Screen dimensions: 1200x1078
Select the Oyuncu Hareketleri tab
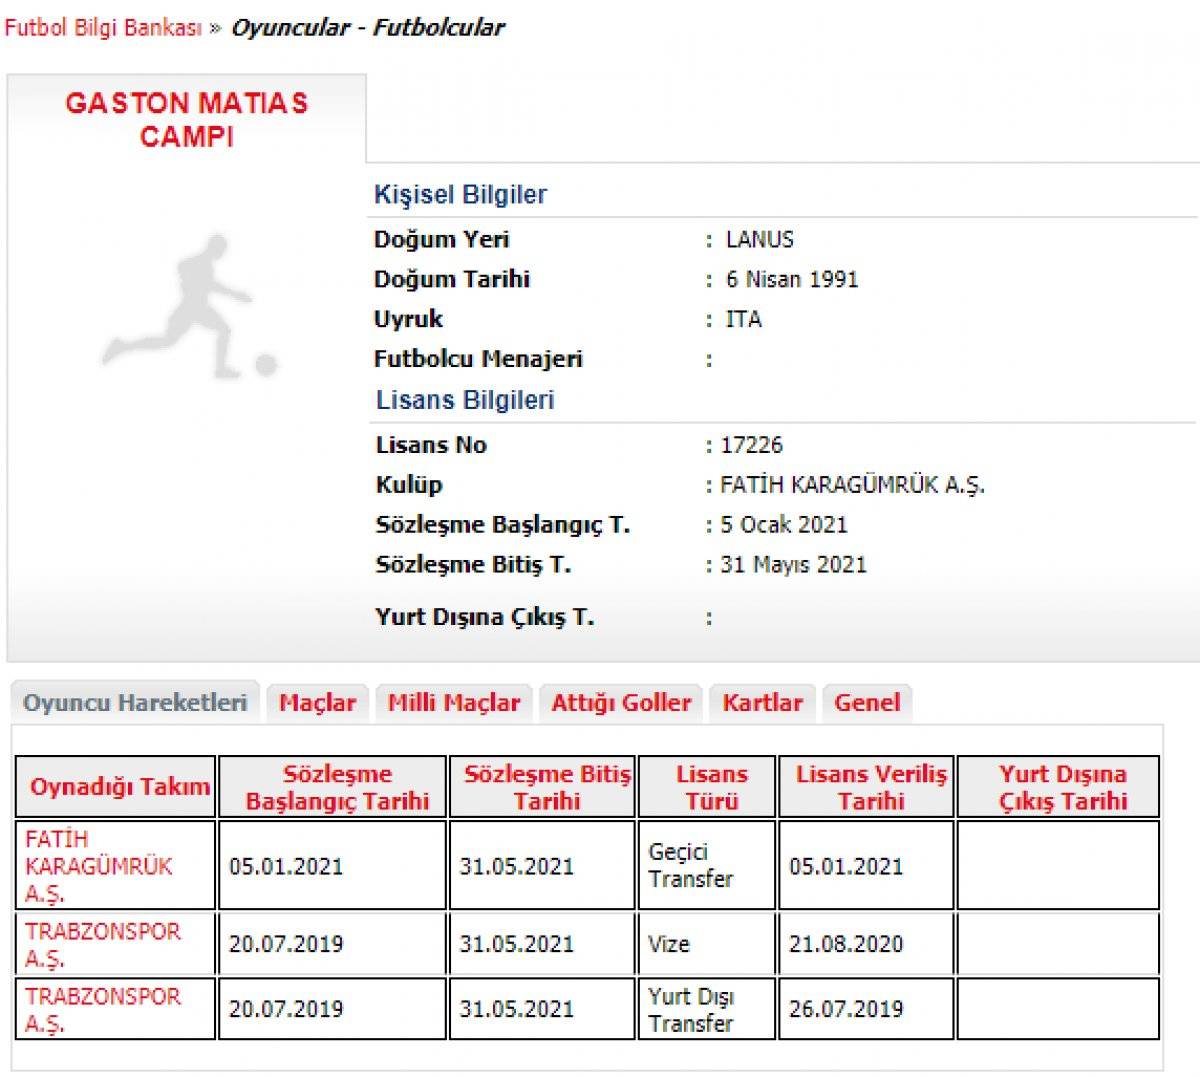pyautogui.click(x=135, y=703)
